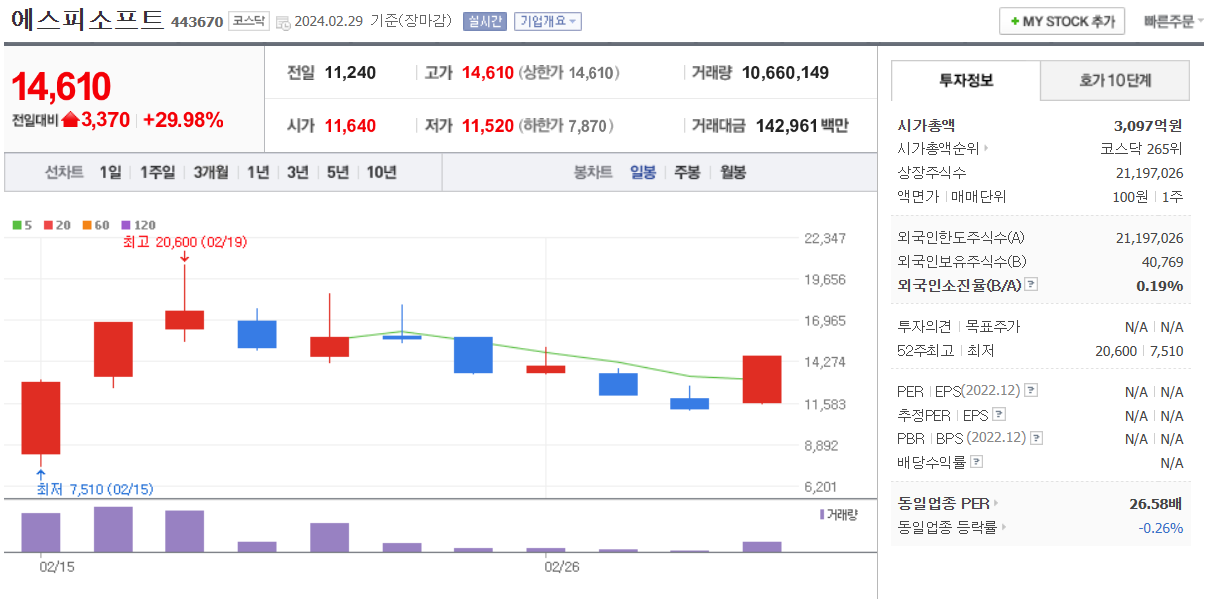This screenshot has width=1208, height=599.
Task: Click the 시가총액 value 3,097억원
Action: coord(1148,125)
